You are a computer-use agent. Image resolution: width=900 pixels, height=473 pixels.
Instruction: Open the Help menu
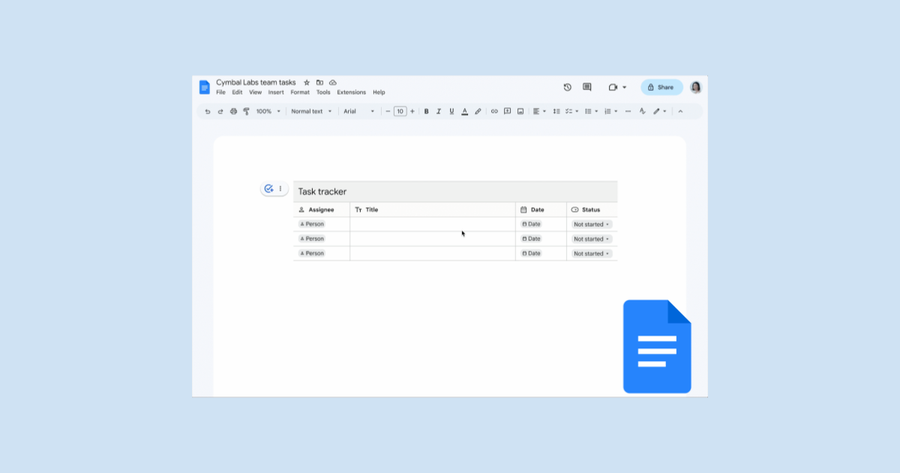pos(379,92)
